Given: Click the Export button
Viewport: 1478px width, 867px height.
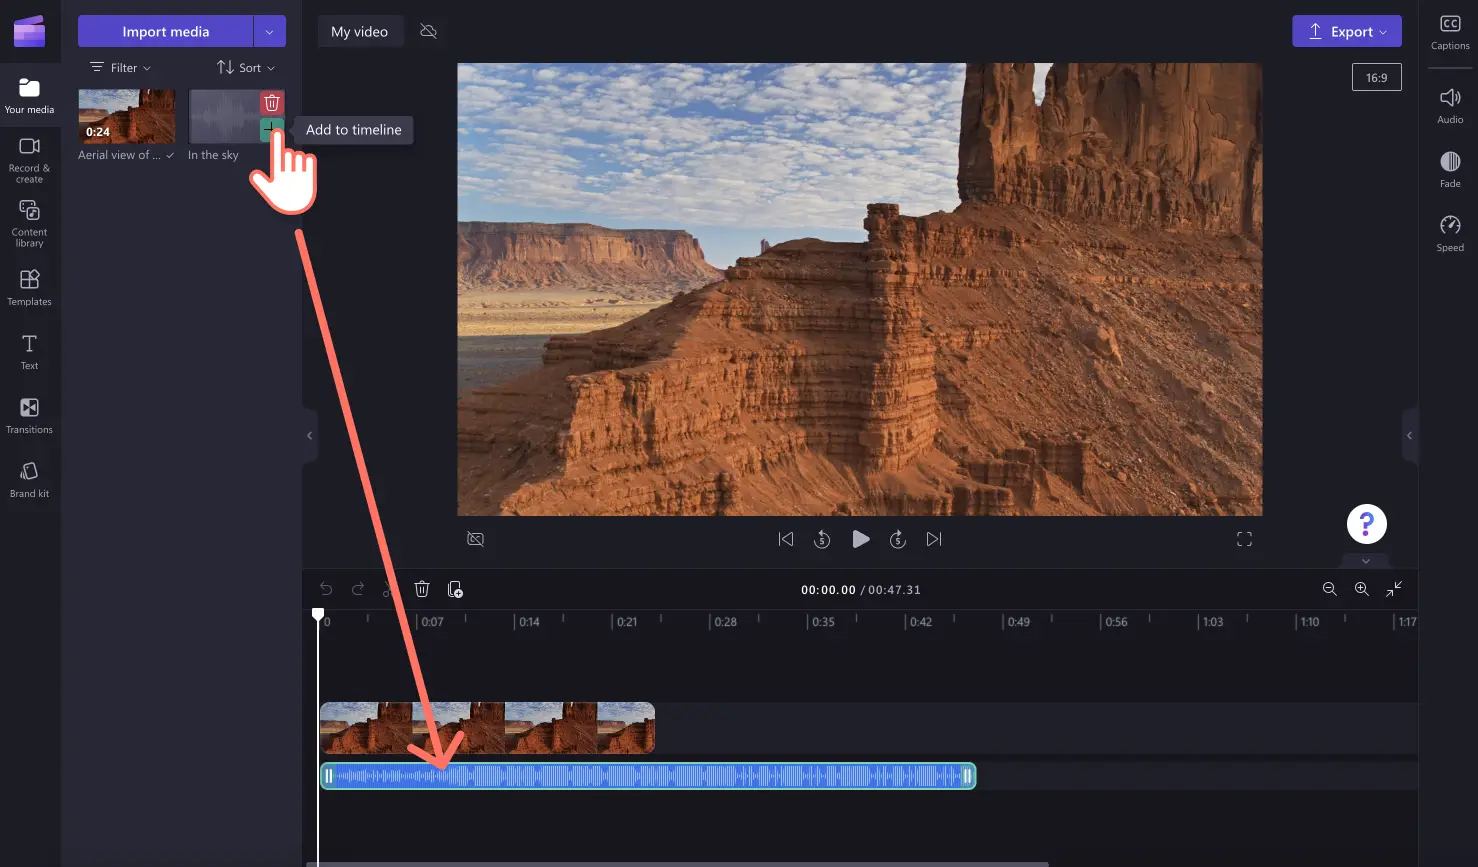Looking at the screenshot, I should 1346,31.
